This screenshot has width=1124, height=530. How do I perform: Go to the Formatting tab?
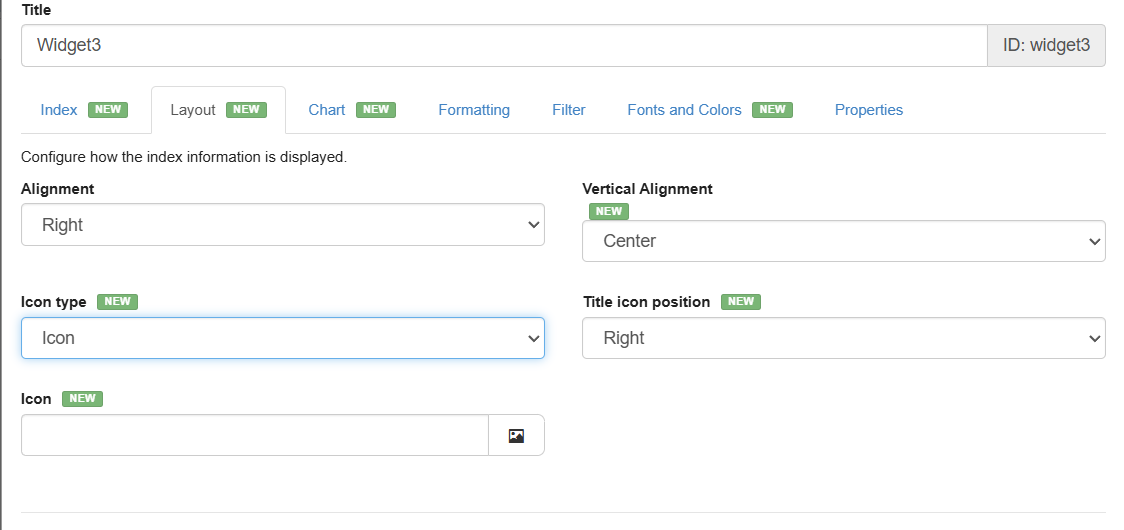[x=474, y=110]
